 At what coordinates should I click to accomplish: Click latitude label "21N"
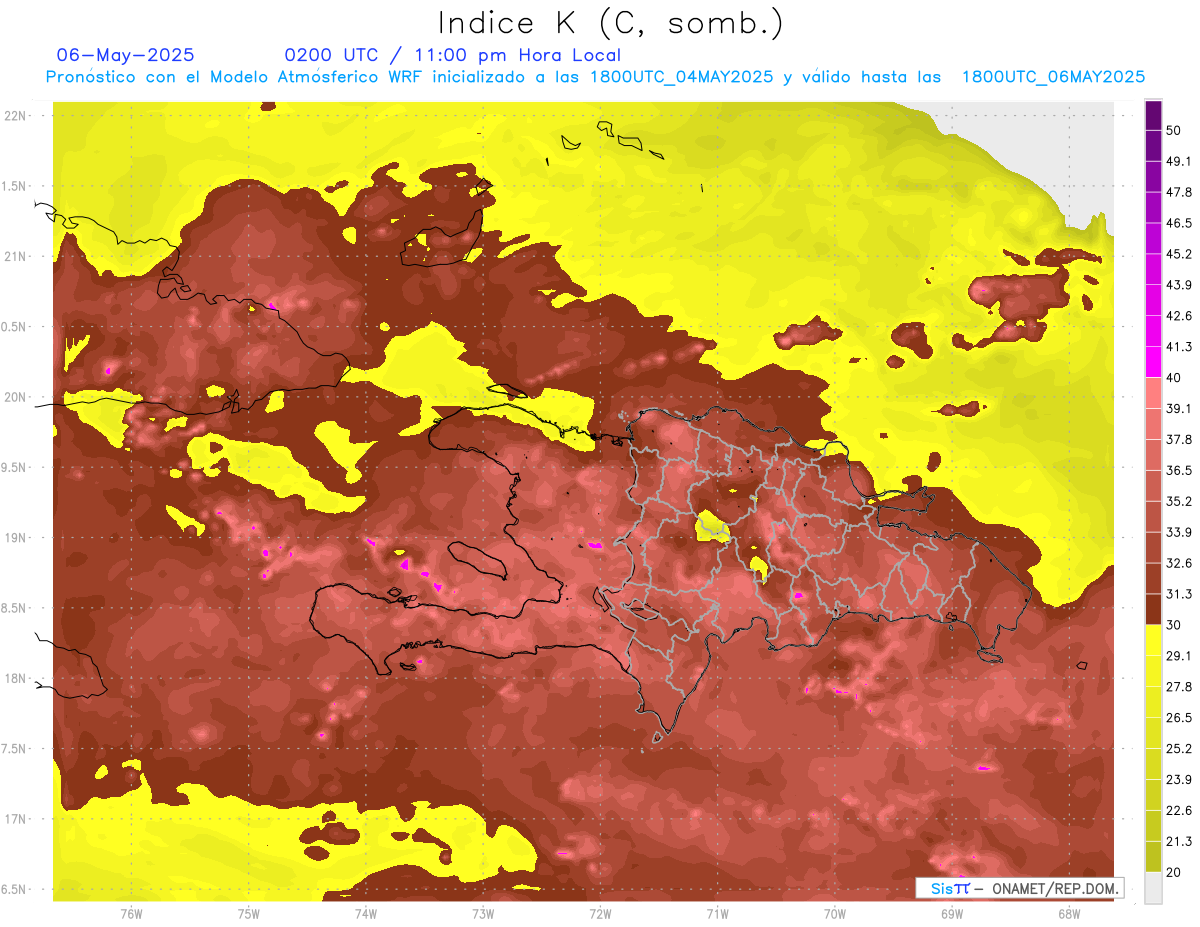click(x=17, y=256)
